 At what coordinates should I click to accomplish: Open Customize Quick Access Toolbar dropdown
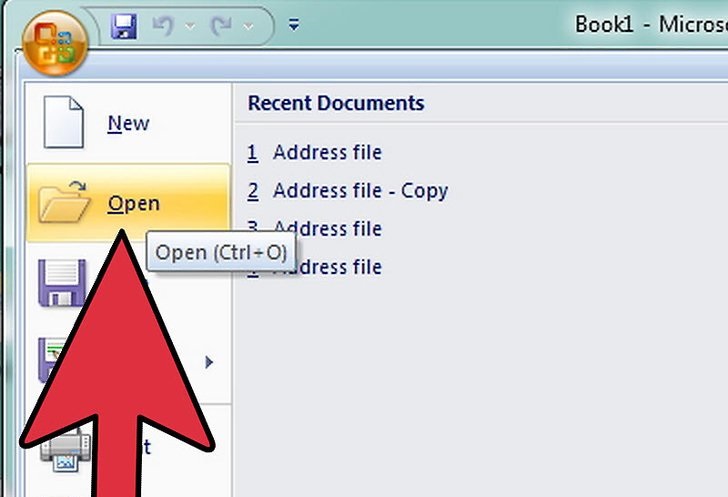(x=293, y=24)
